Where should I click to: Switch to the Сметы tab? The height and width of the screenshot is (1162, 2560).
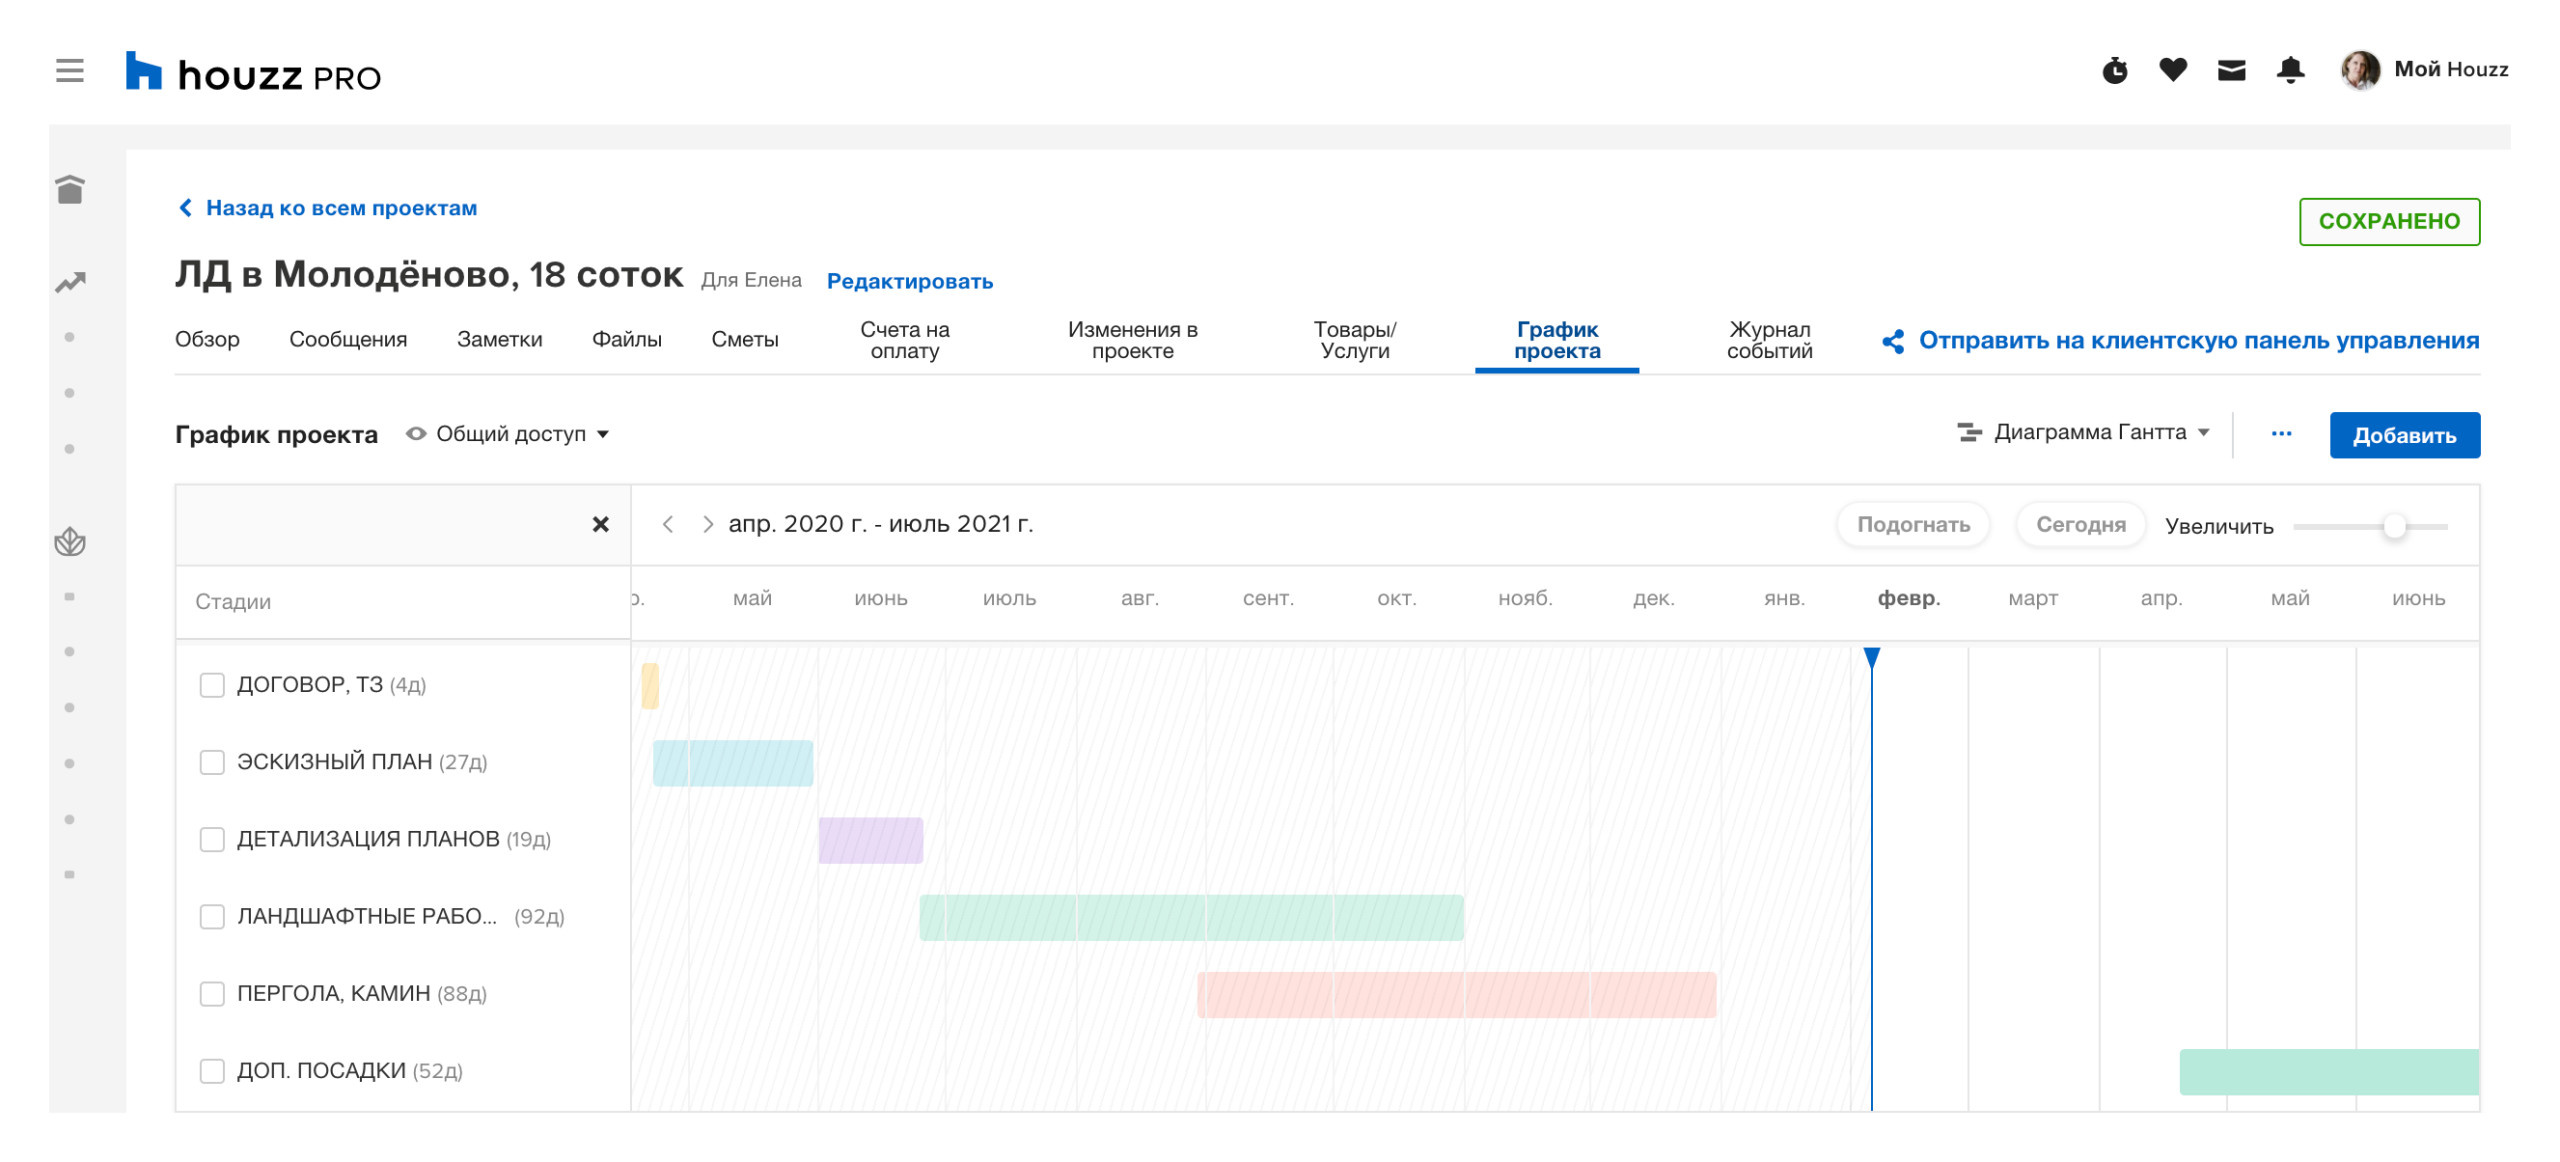coord(744,339)
